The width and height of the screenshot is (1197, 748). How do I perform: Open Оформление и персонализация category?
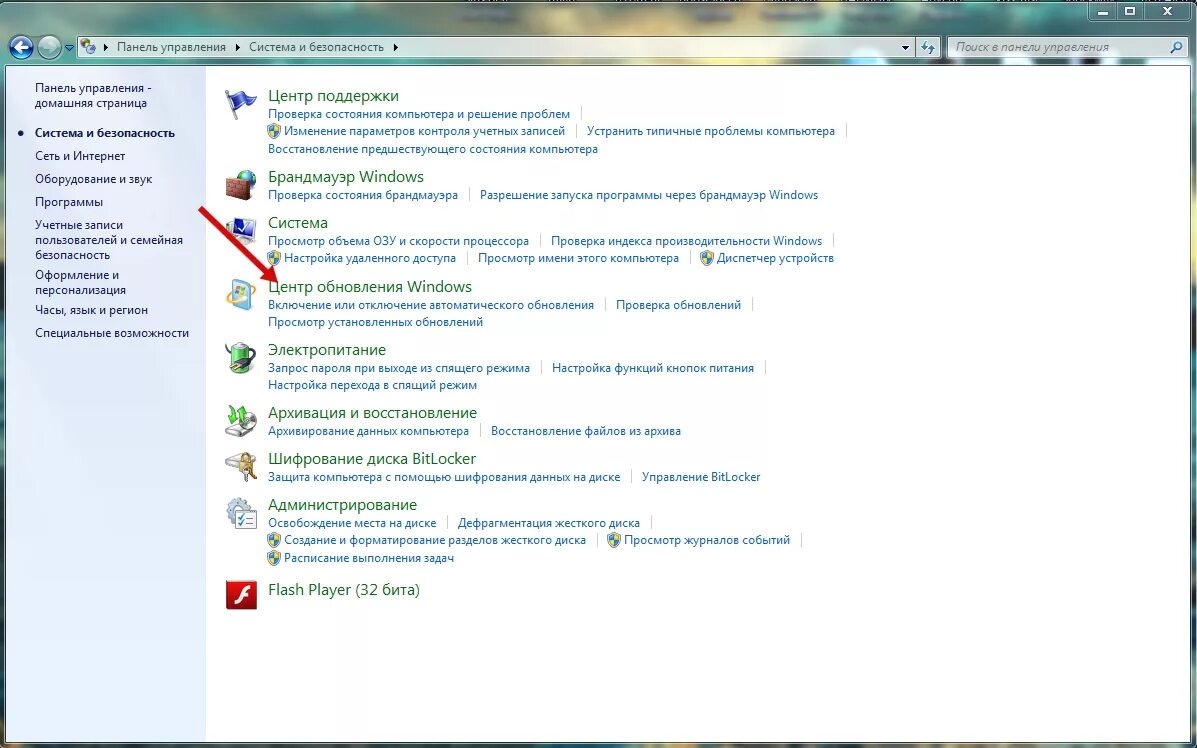(80, 282)
